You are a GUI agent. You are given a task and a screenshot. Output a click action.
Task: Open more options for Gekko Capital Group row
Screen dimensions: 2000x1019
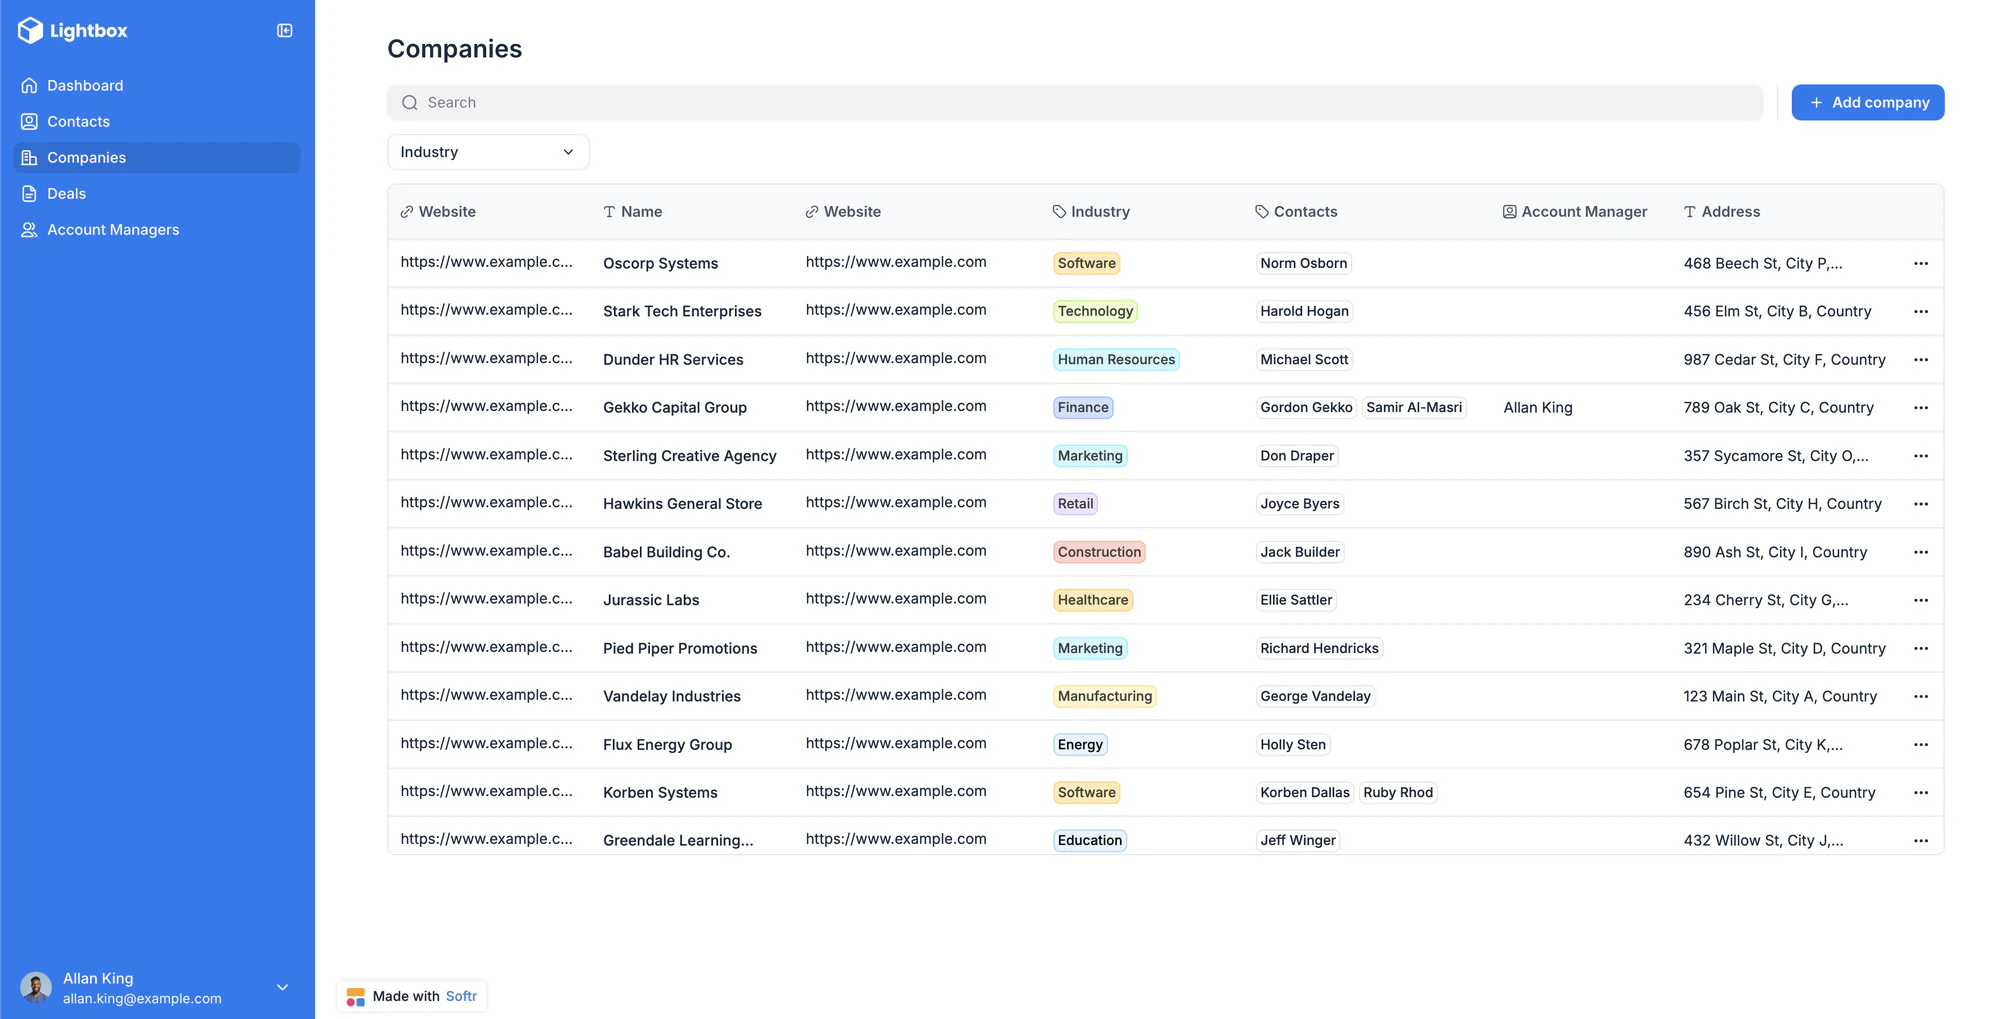tap(1920, 407)
